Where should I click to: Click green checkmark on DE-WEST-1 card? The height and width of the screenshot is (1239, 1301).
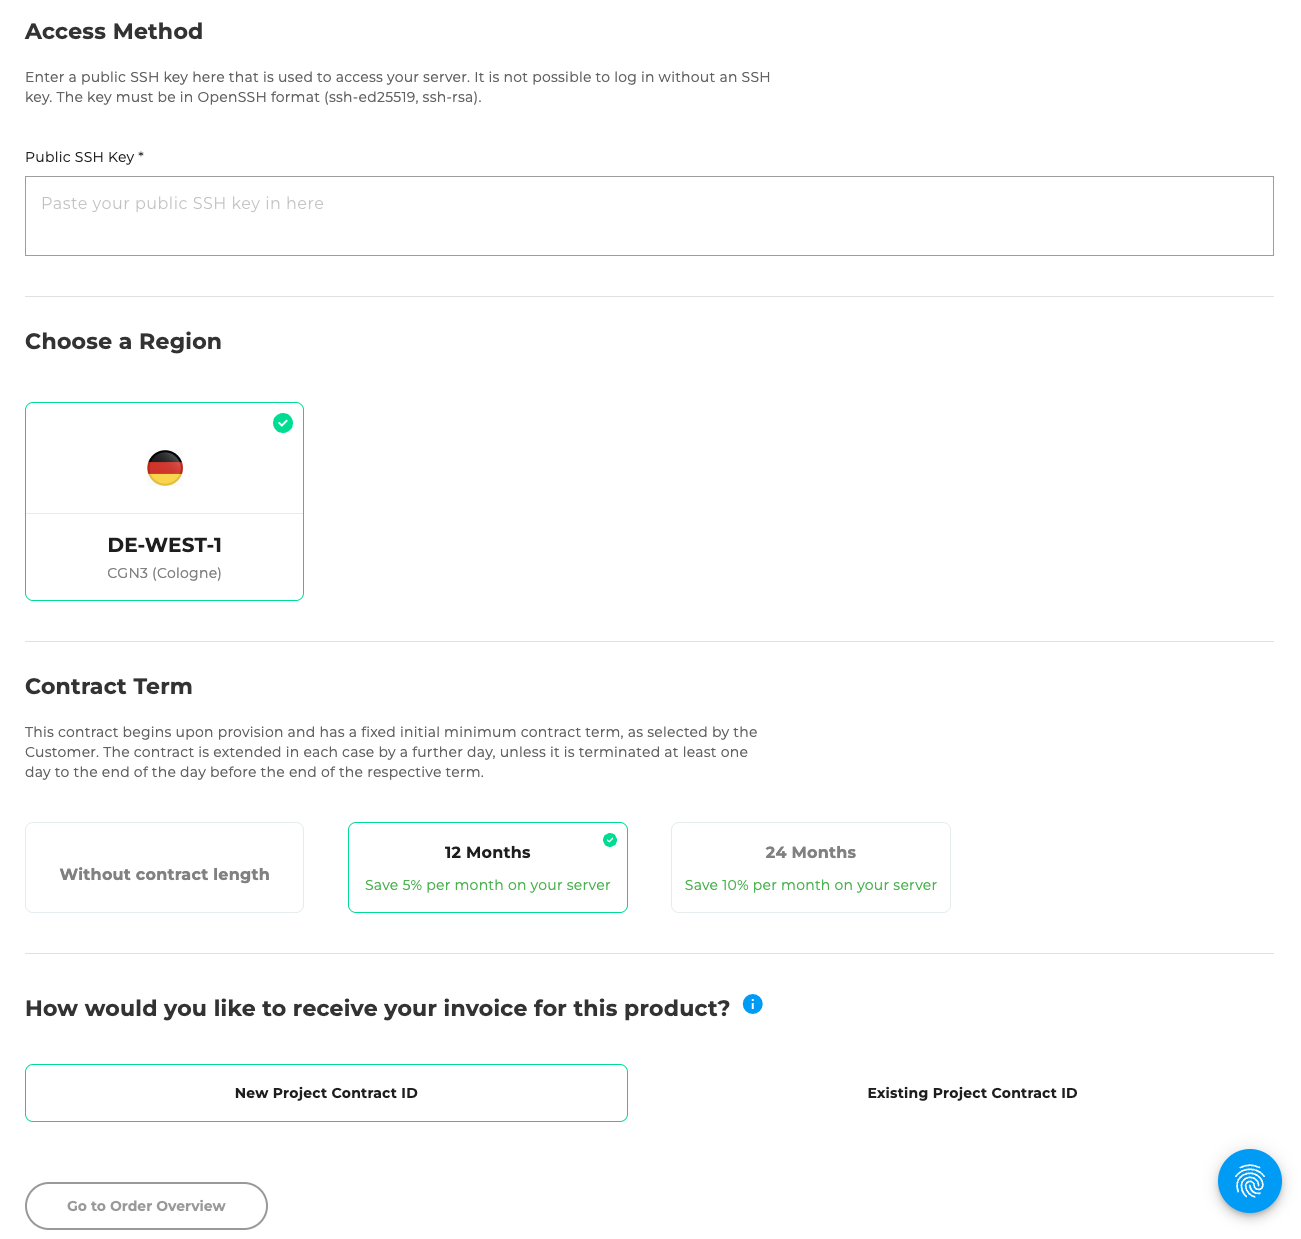tap(283, 423)
